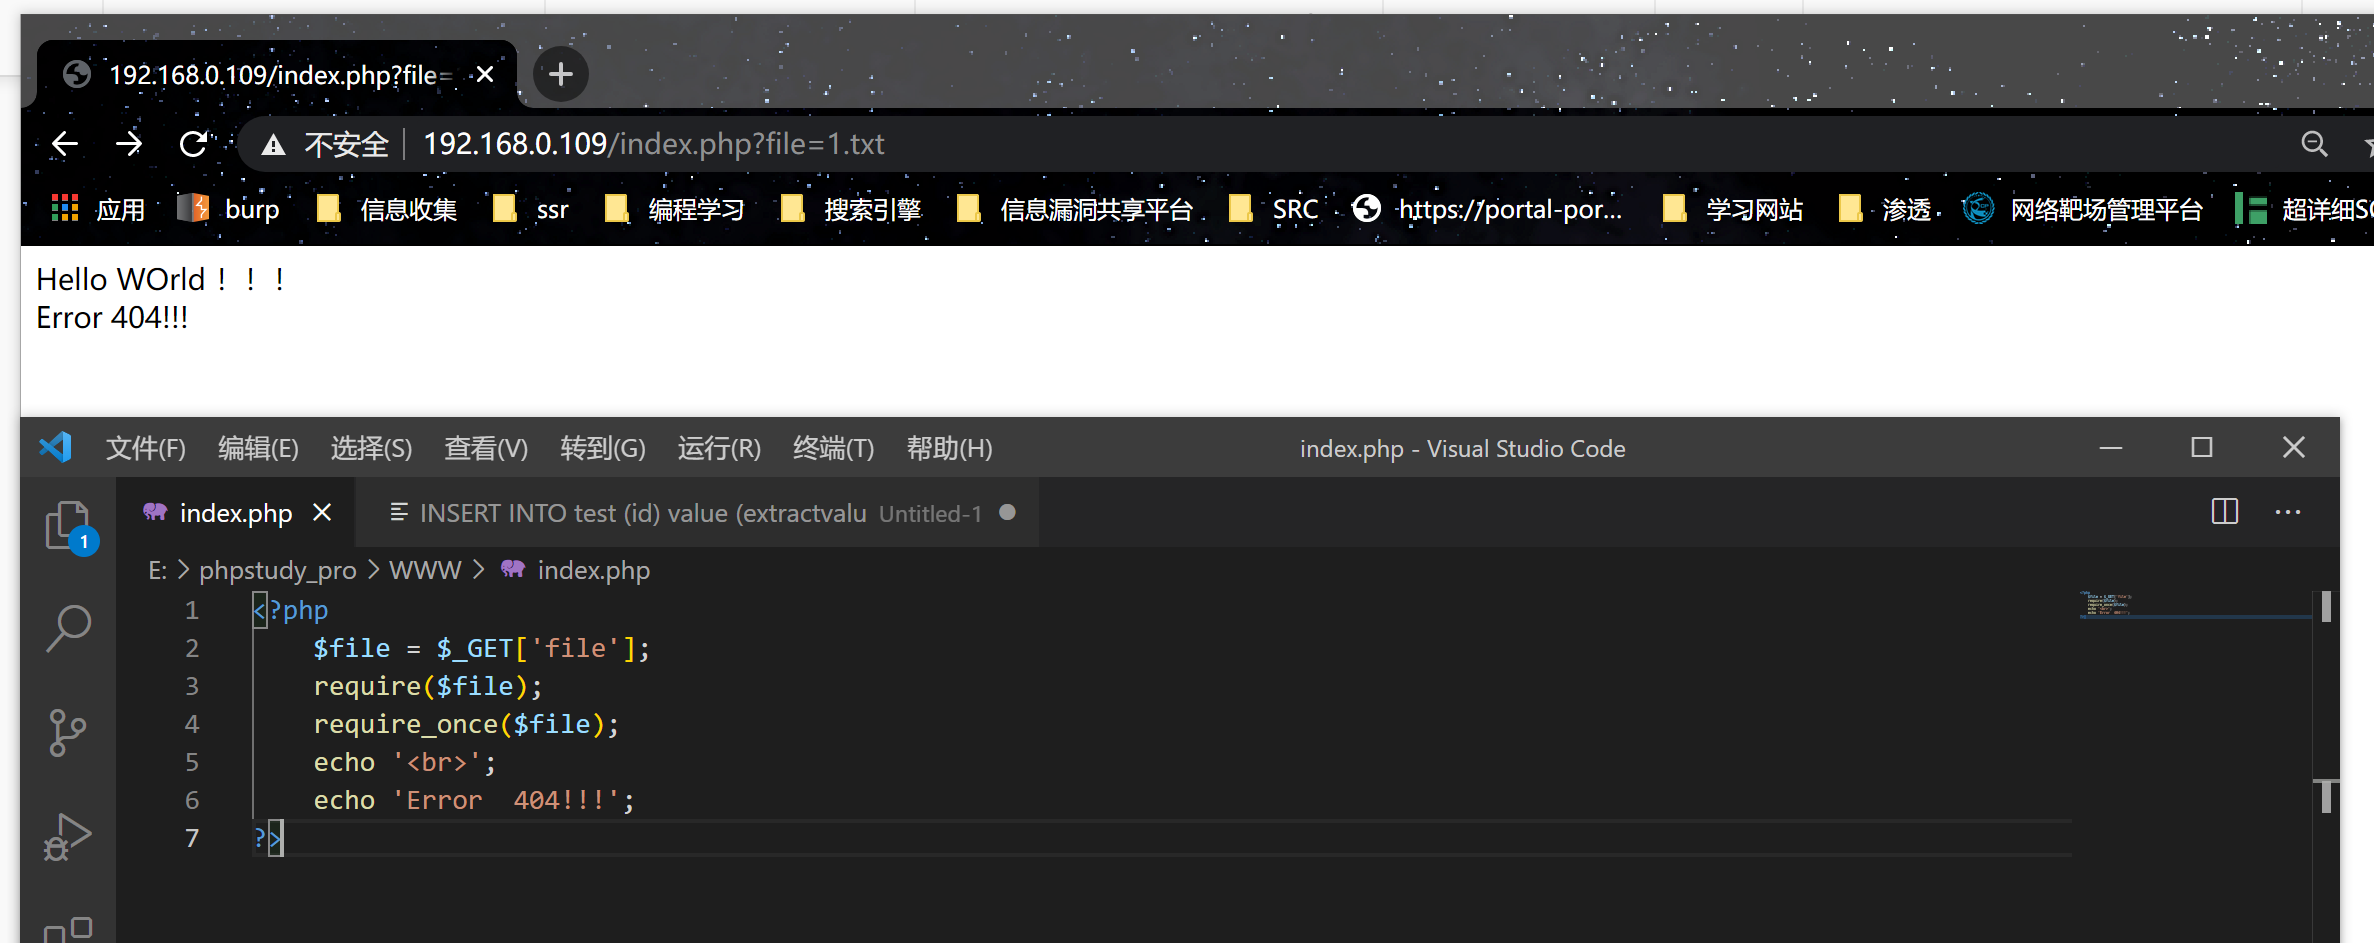This screenshot has height=943, width=2374.
Task: Open the Extensions view icon
Action: [68, 930]
